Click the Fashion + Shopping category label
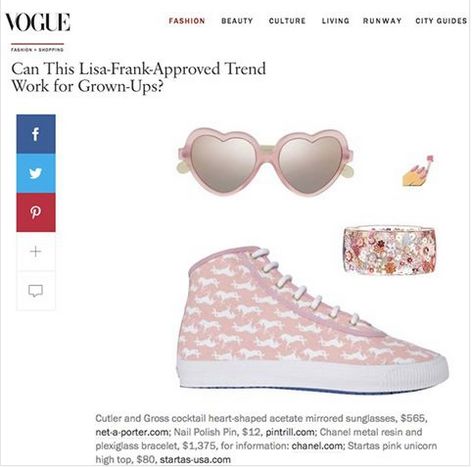The width and height of the screenshot is (472, 467). [37, 50]
